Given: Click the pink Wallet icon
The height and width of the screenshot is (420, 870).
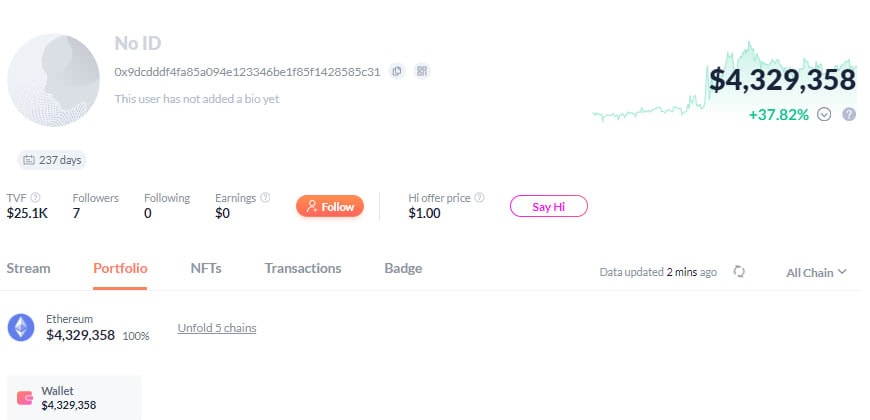Looking at the screenshot, I should (x=25, y=398).
